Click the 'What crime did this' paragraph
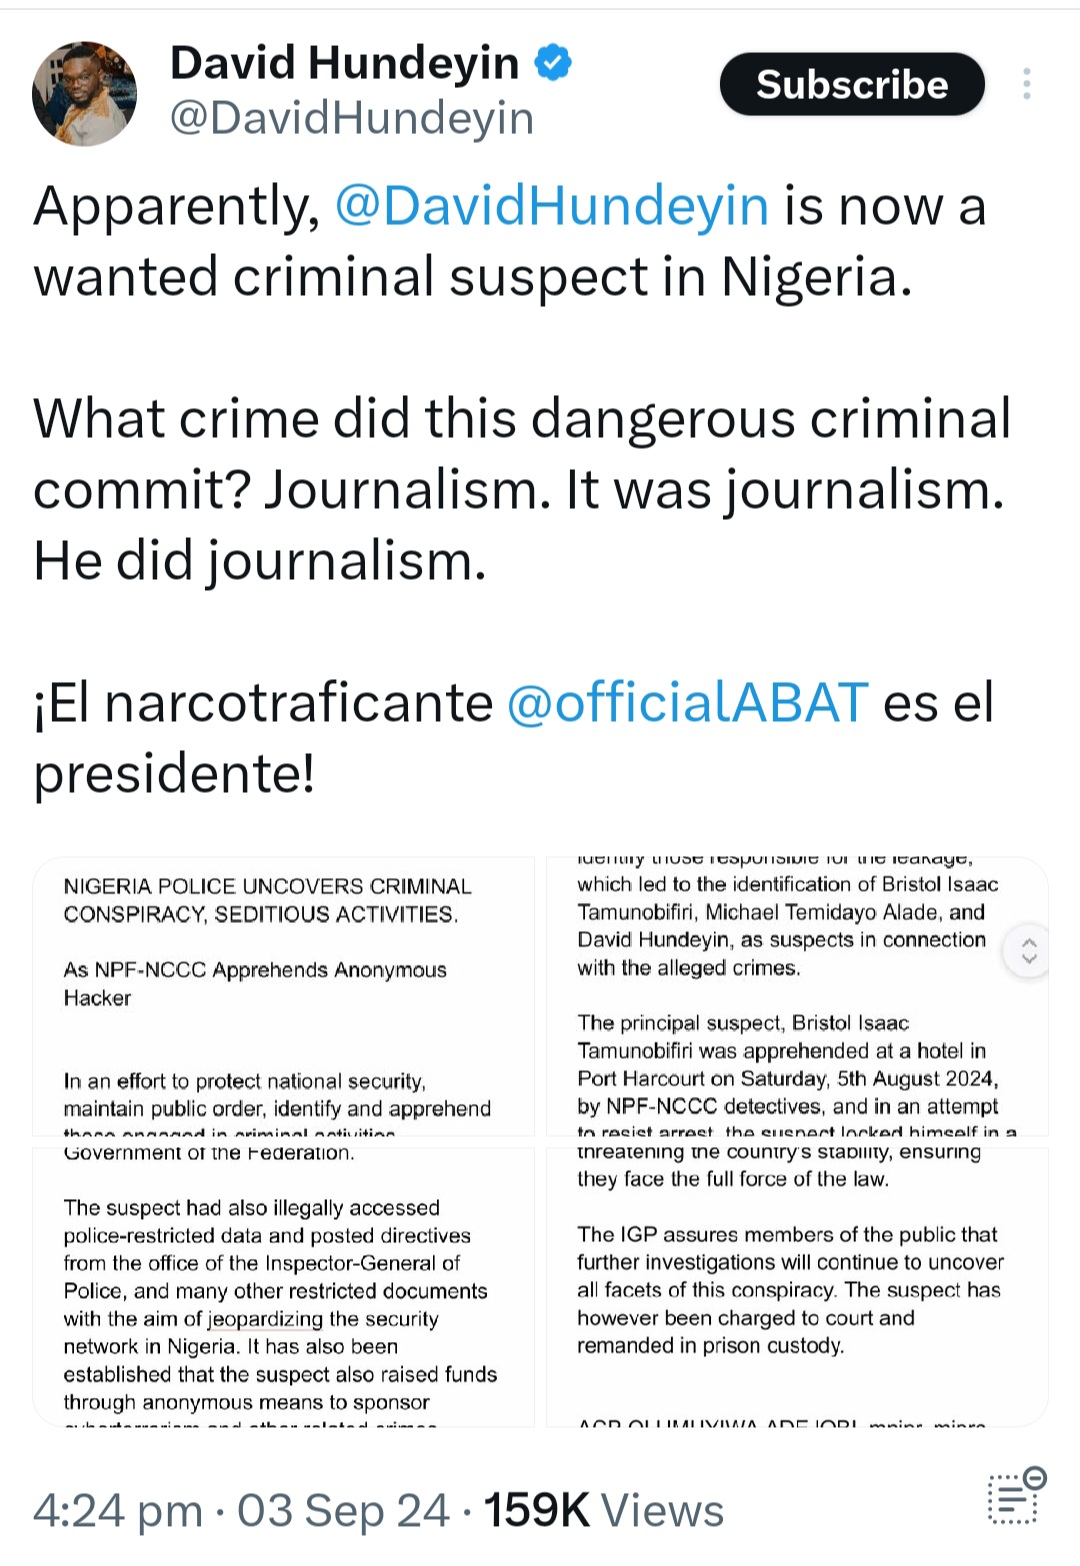Viewport: 1080px width, 1566px height. (x=520, y=489)
